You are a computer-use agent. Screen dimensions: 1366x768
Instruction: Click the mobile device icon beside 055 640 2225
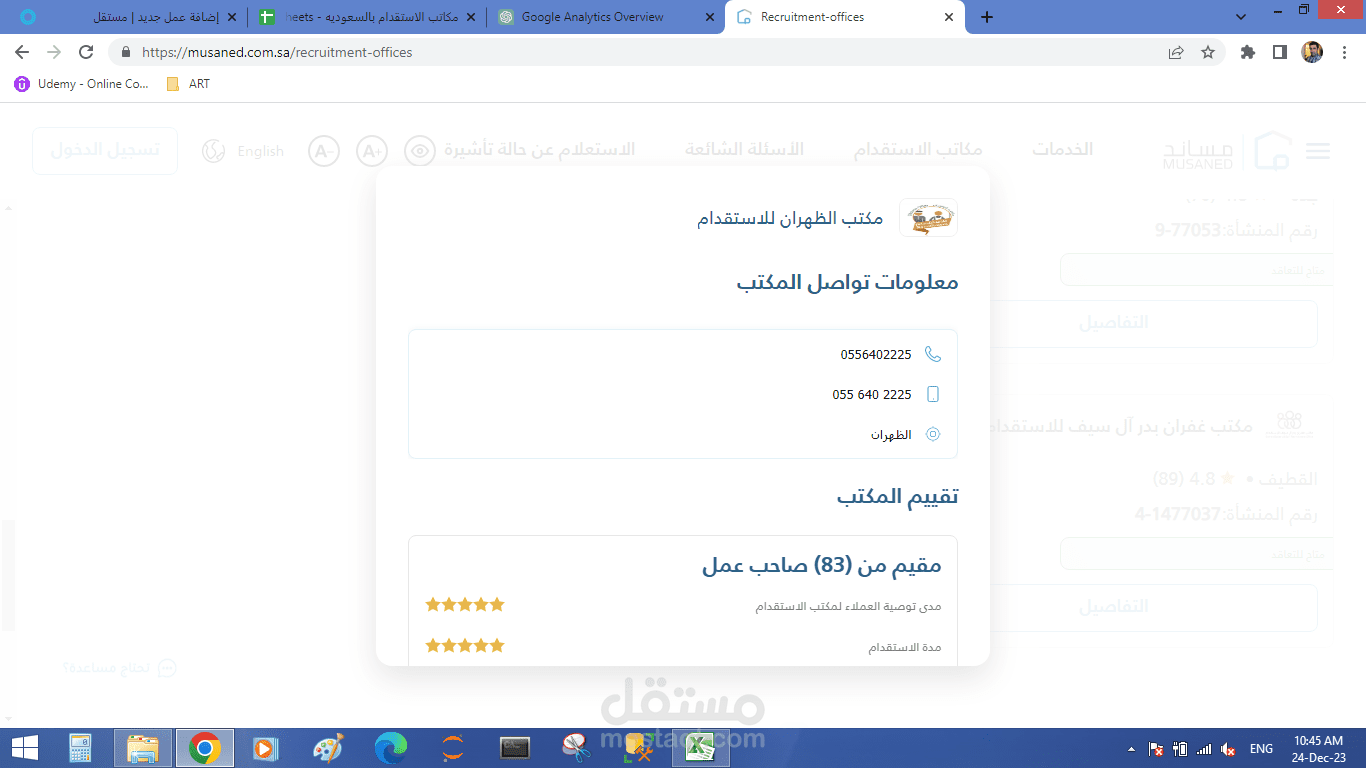click(x=933, y=394)
